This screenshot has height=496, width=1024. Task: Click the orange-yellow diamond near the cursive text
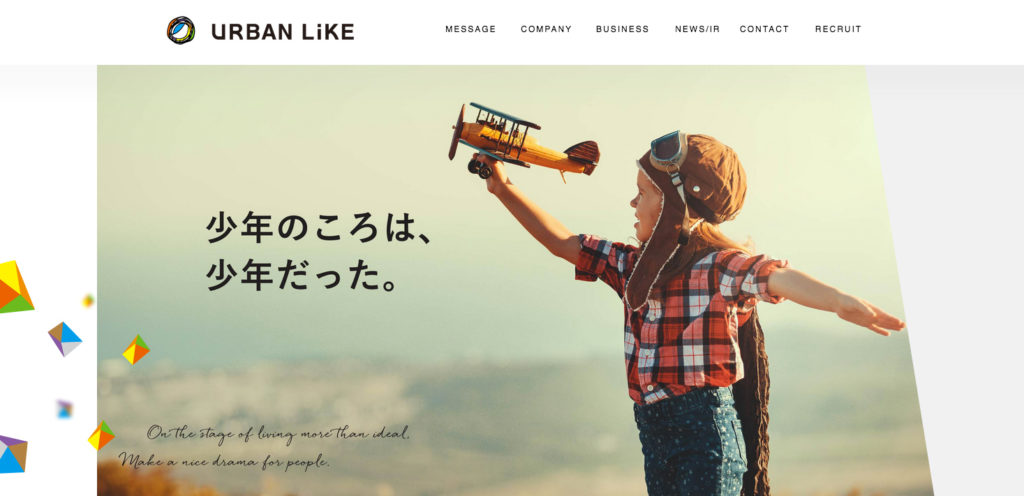pyautogui.click(x=101, y=436)
